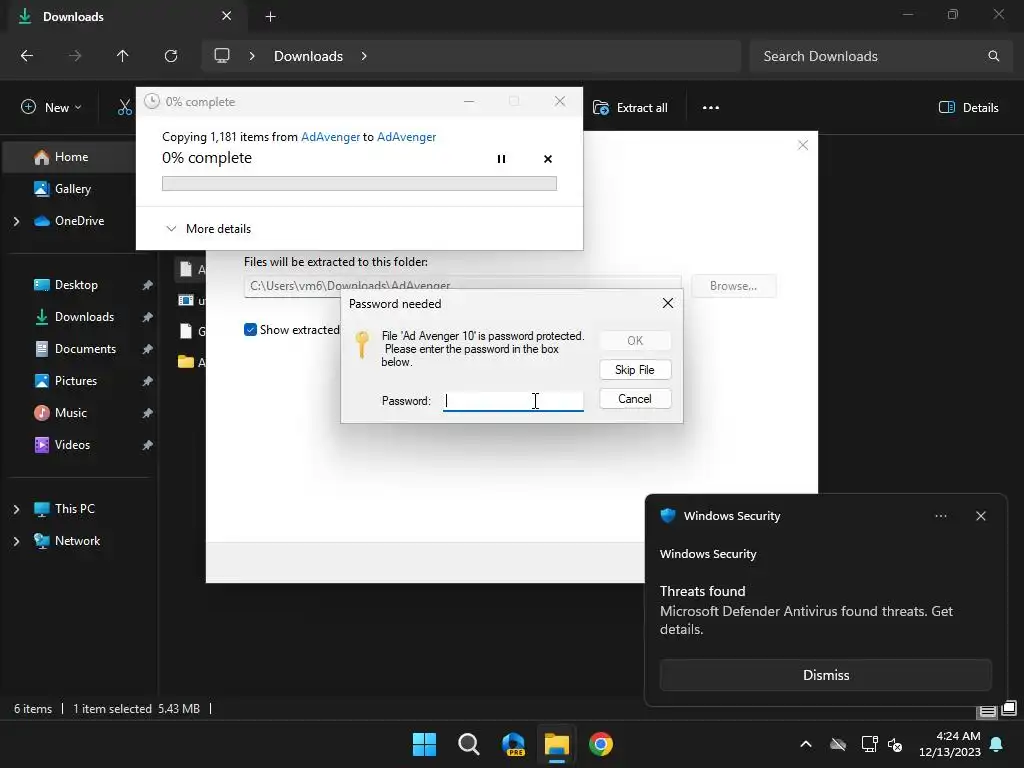Dismiss the Windows Security notification
1024x768 pixels.
pyautogui.click(x=825, y=675)
